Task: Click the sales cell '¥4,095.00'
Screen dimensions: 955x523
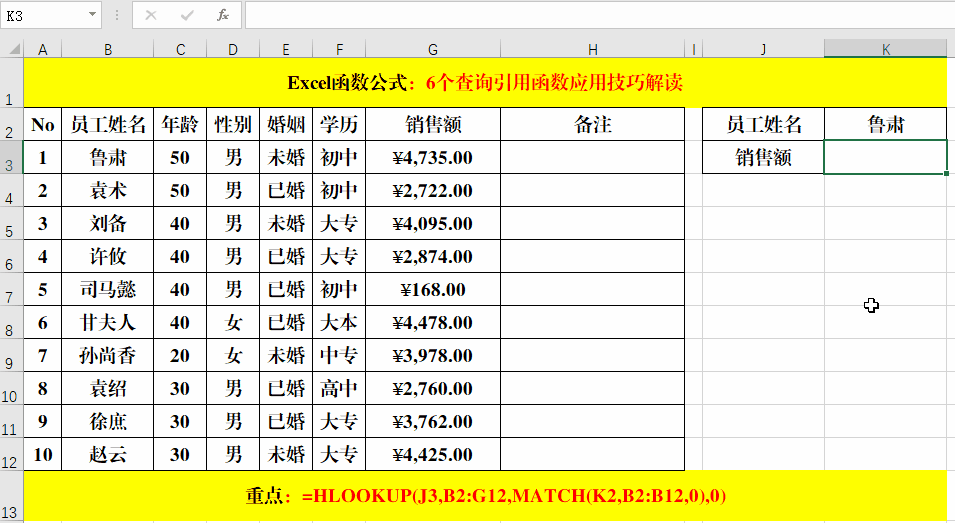Action: pos(433,223)
